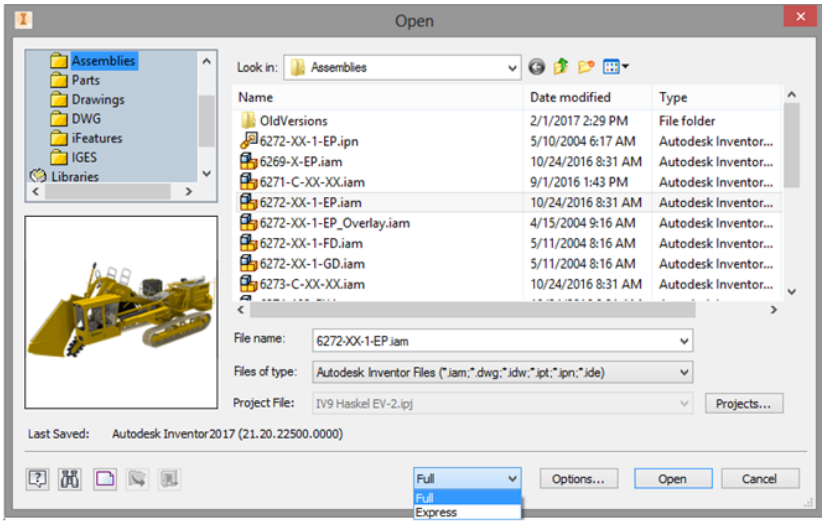Viewport: 826px width, 522px height.
Task: Click the Open button
Action: (671, 479)
